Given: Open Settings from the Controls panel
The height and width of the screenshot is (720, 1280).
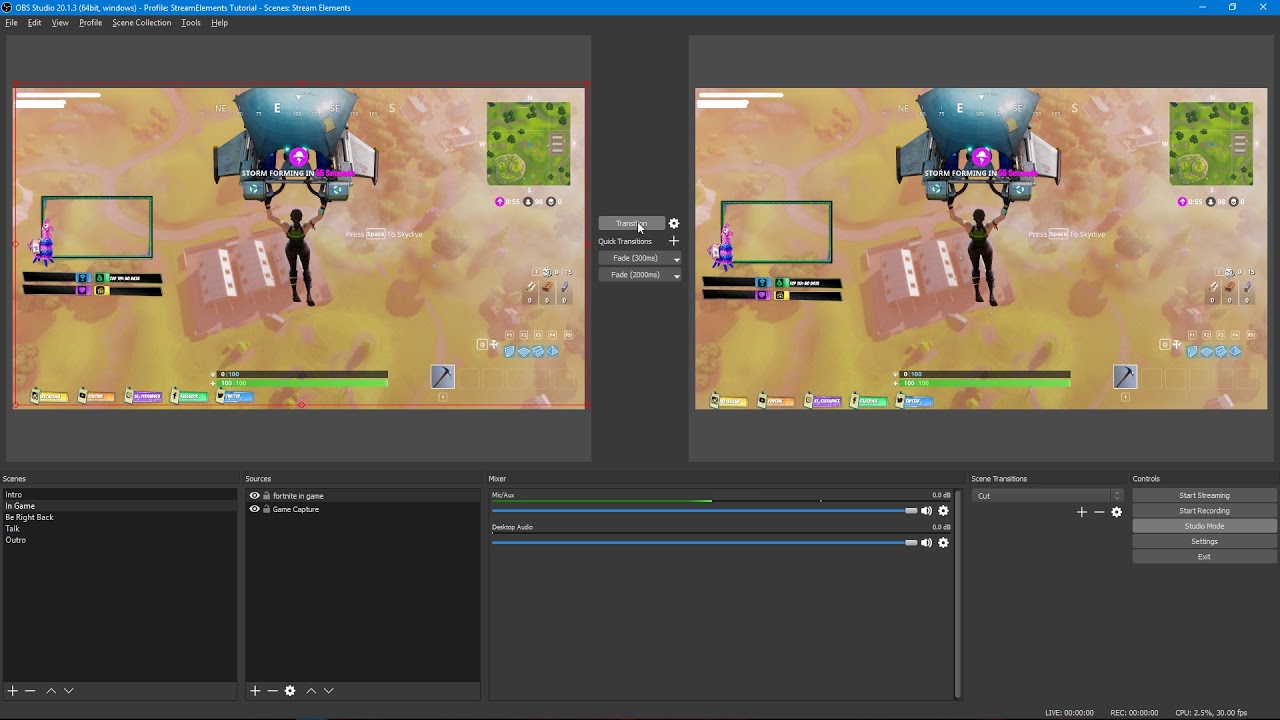Looking at the screenshot, I should pos(1204,541).
